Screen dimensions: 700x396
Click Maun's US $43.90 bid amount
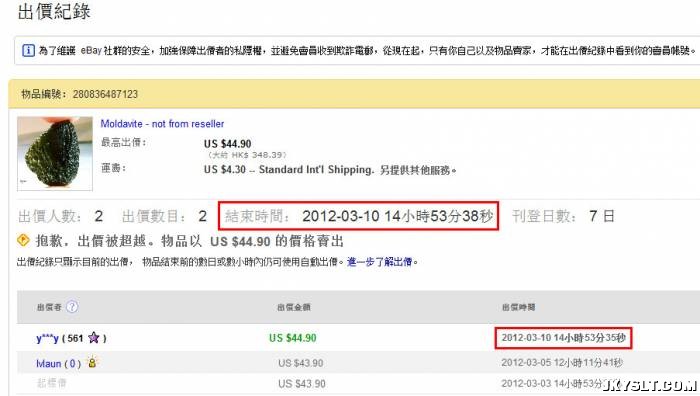300,363
